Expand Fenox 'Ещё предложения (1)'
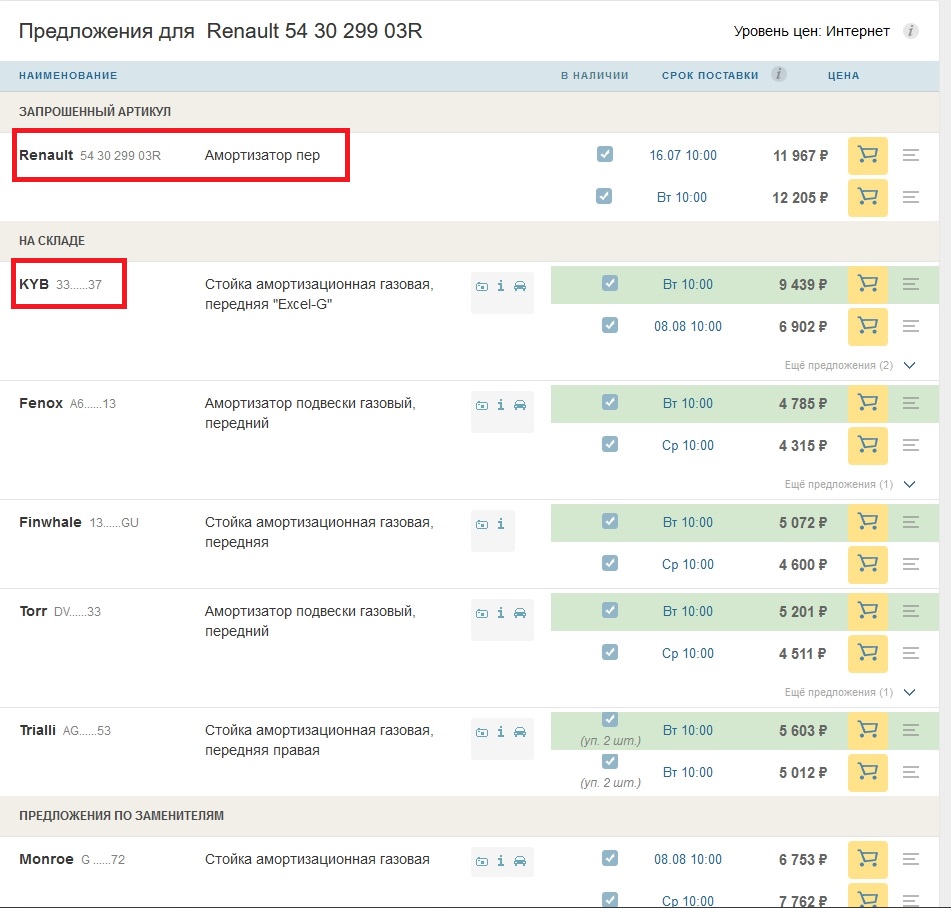The image size is (951, 908). [x=850, y=484]
